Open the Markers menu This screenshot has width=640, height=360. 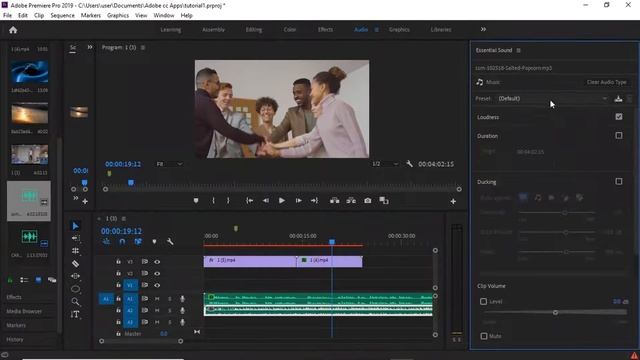[x=91, y=16]
